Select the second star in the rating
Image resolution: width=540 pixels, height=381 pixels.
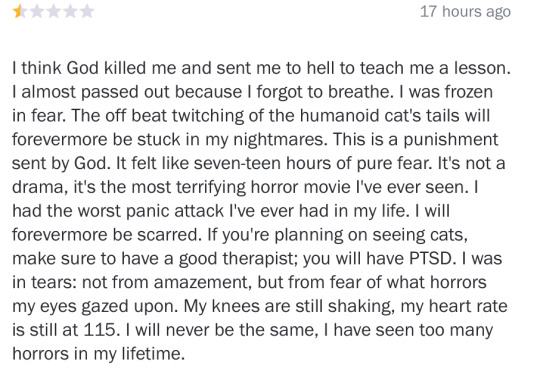pyautogui.click(x=36, y=11)
